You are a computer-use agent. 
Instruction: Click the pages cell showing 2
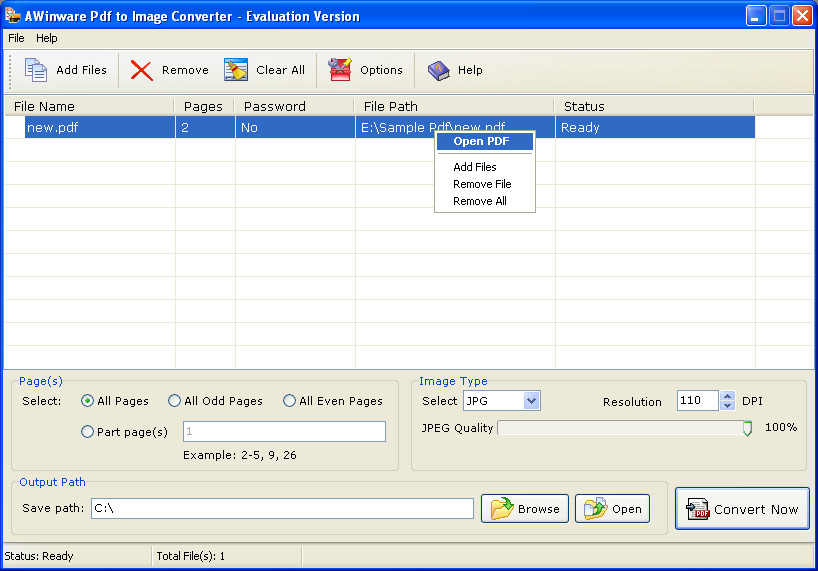click(x=205, y=128)
